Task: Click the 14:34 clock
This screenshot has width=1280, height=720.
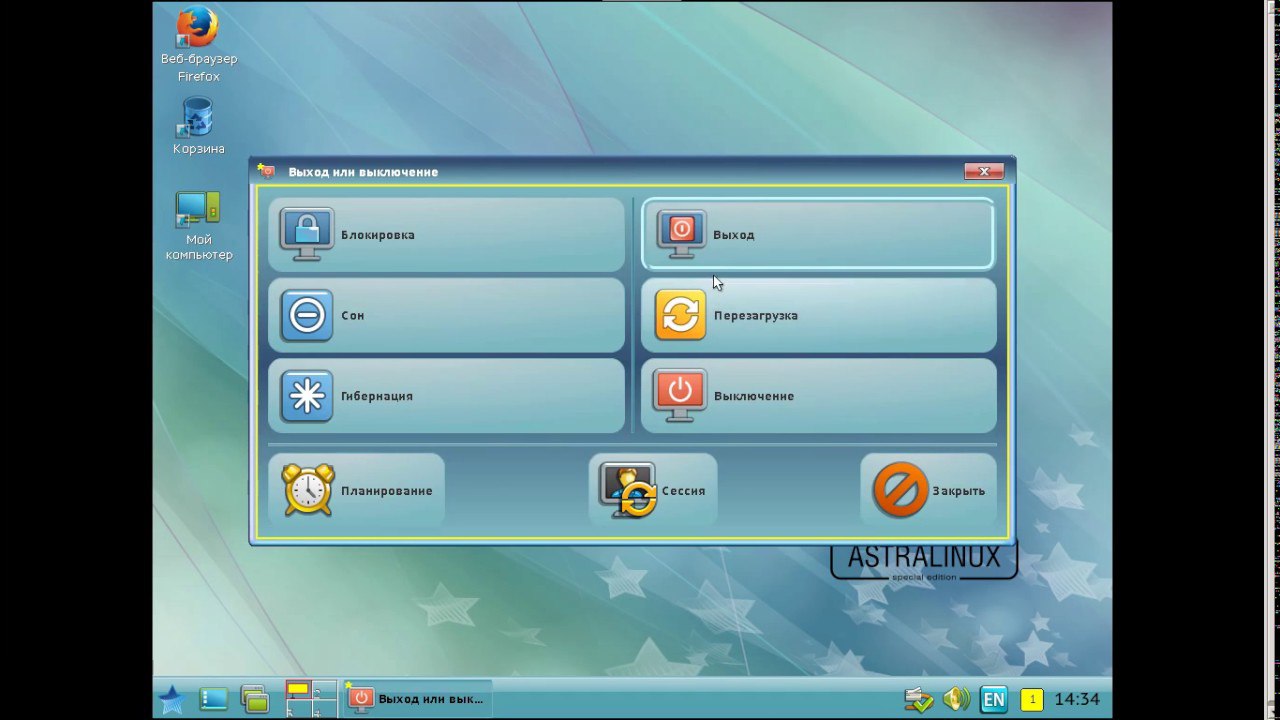Action: 1077,699
